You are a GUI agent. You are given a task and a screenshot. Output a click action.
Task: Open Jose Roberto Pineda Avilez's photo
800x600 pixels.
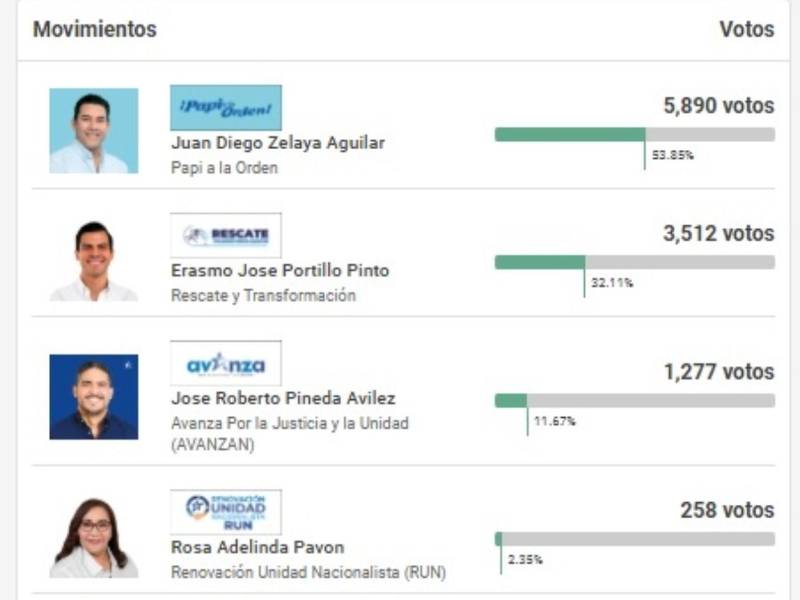(94, 397)
